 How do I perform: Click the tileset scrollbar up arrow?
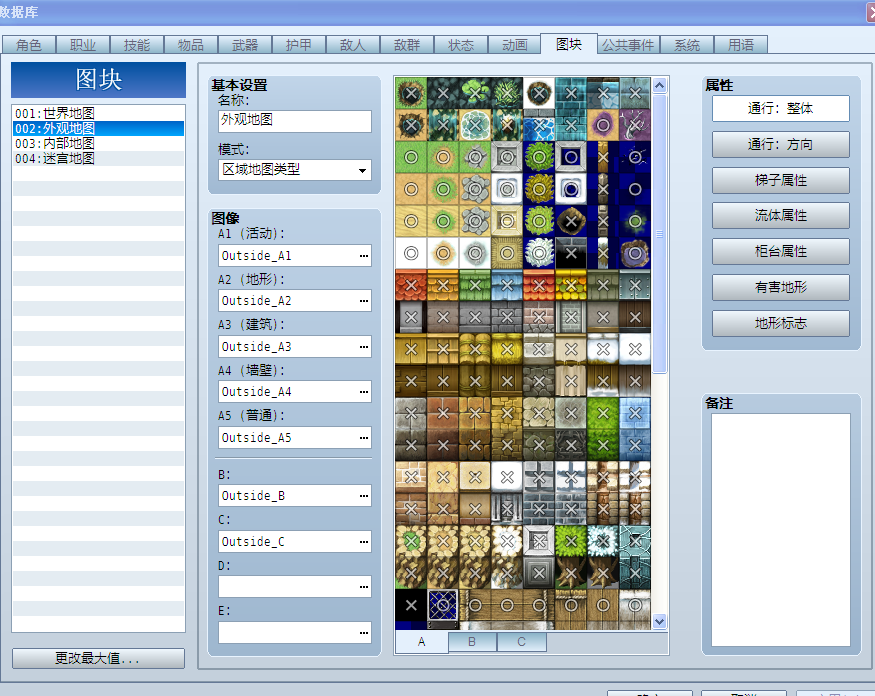(659, 85)
